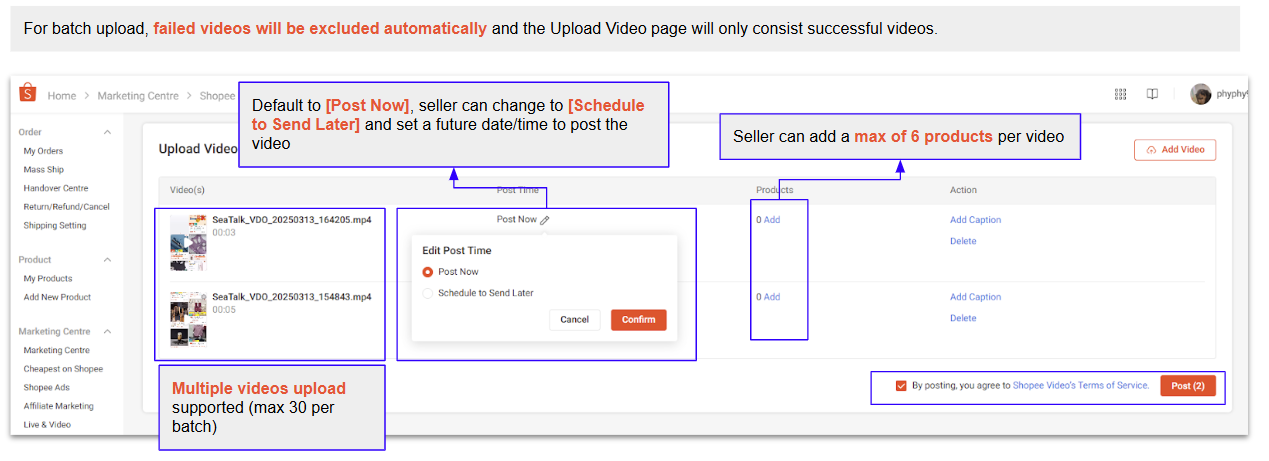Open the apps grid icon

click(x=1120, y=94)
